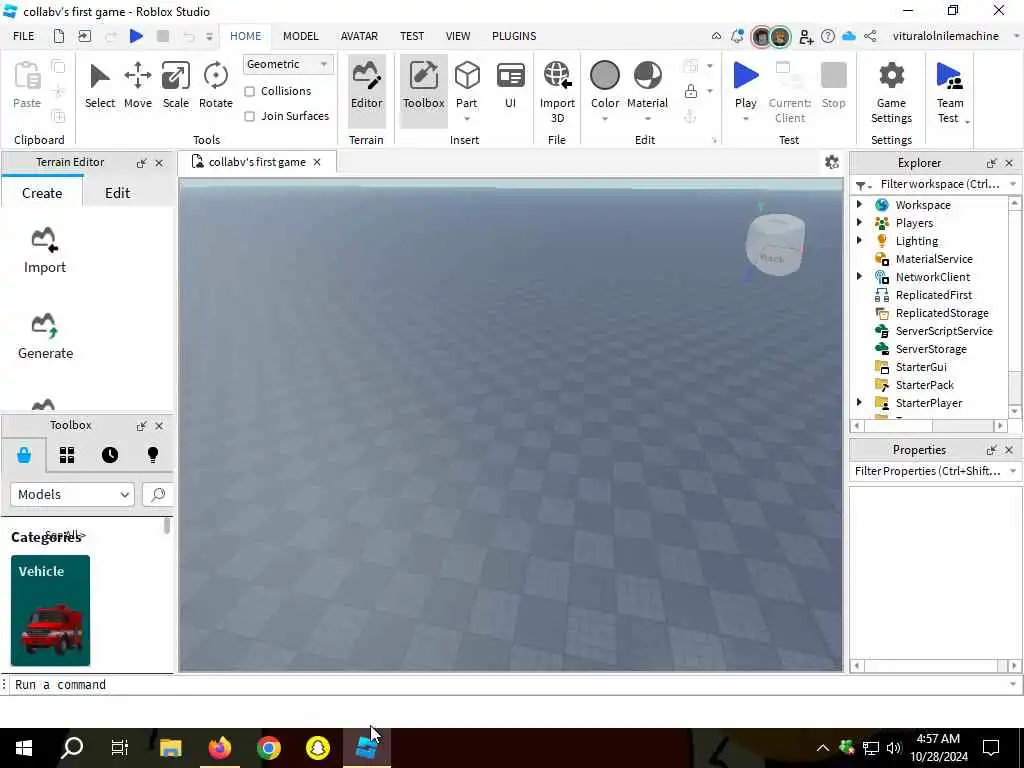Screen dimensions: 1024x768
Task: Click the Material tool icon
Action: (647, 76)
